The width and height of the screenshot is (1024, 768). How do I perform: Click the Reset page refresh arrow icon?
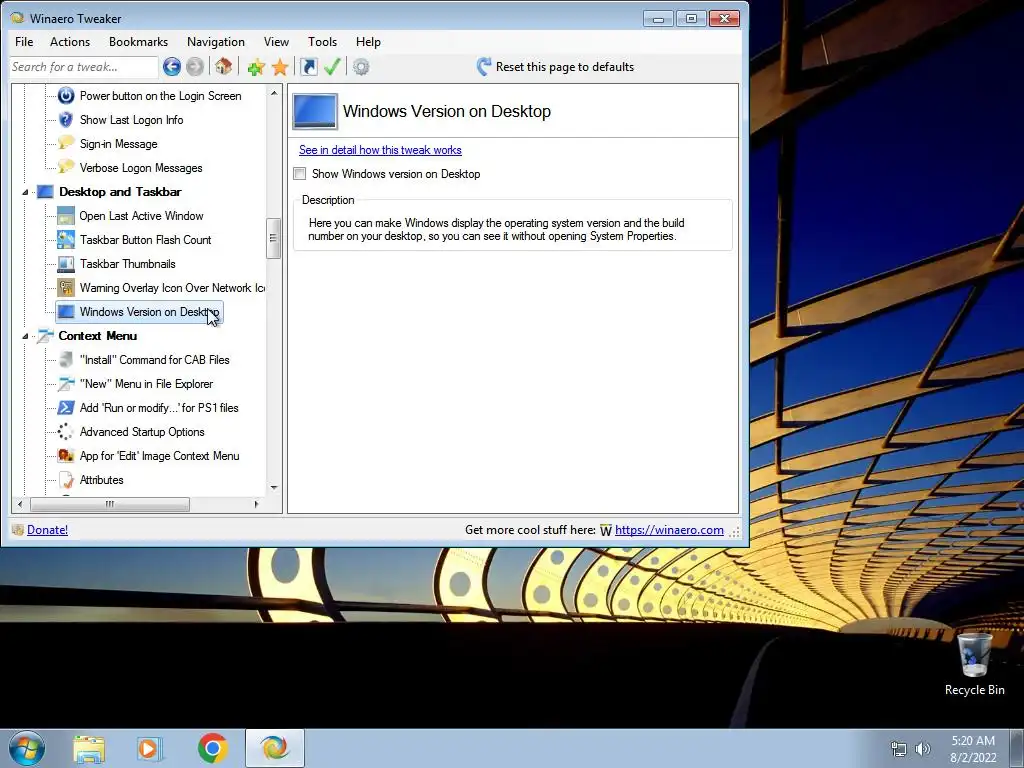484,67
